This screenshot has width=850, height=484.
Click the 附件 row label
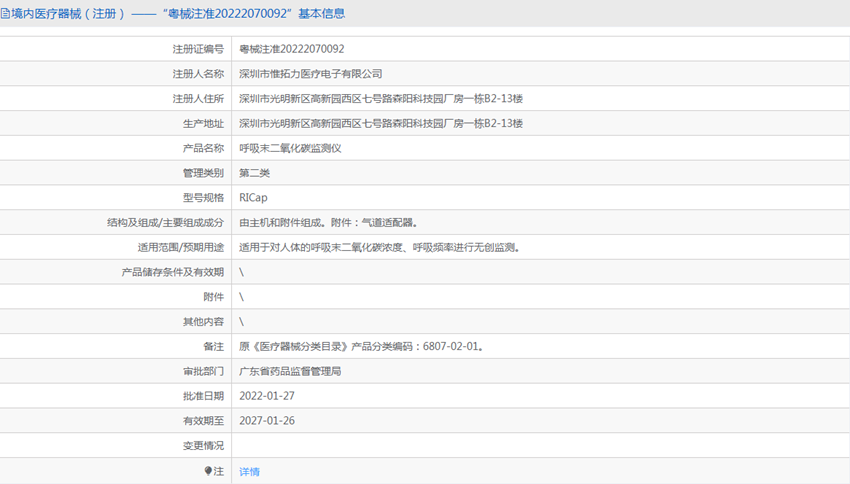(214, 297)
